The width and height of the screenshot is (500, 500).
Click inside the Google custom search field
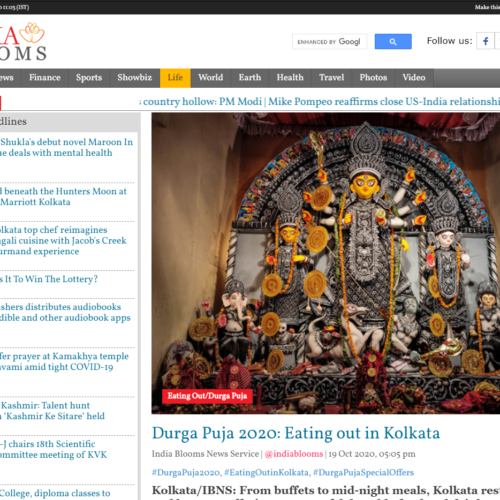point(329,42)
